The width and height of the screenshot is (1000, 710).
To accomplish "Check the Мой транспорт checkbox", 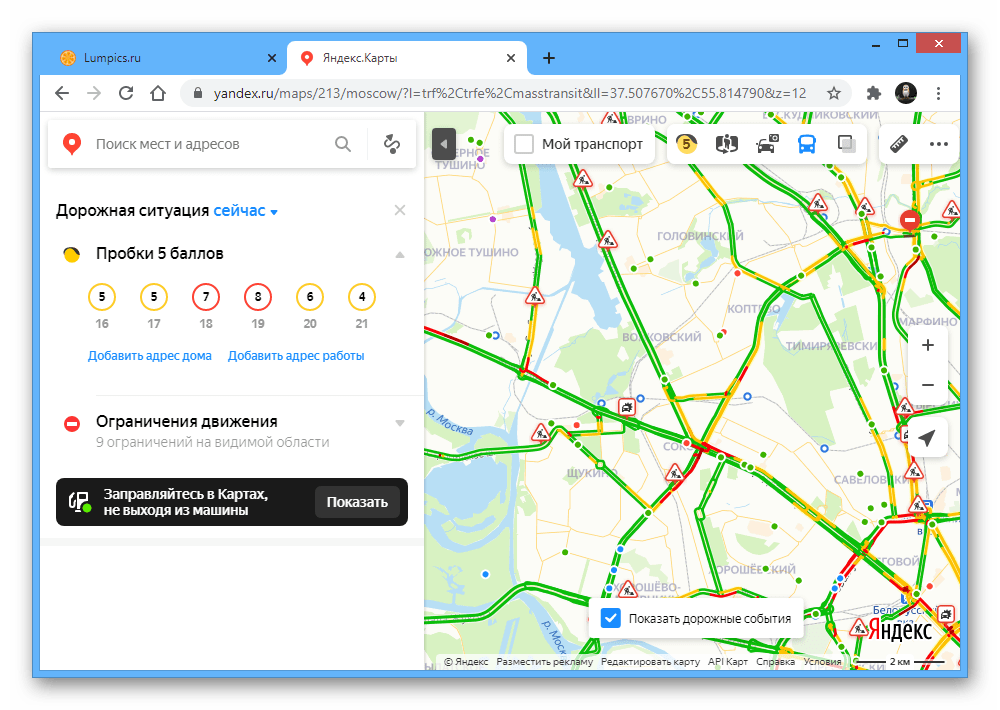I will 524,144.
